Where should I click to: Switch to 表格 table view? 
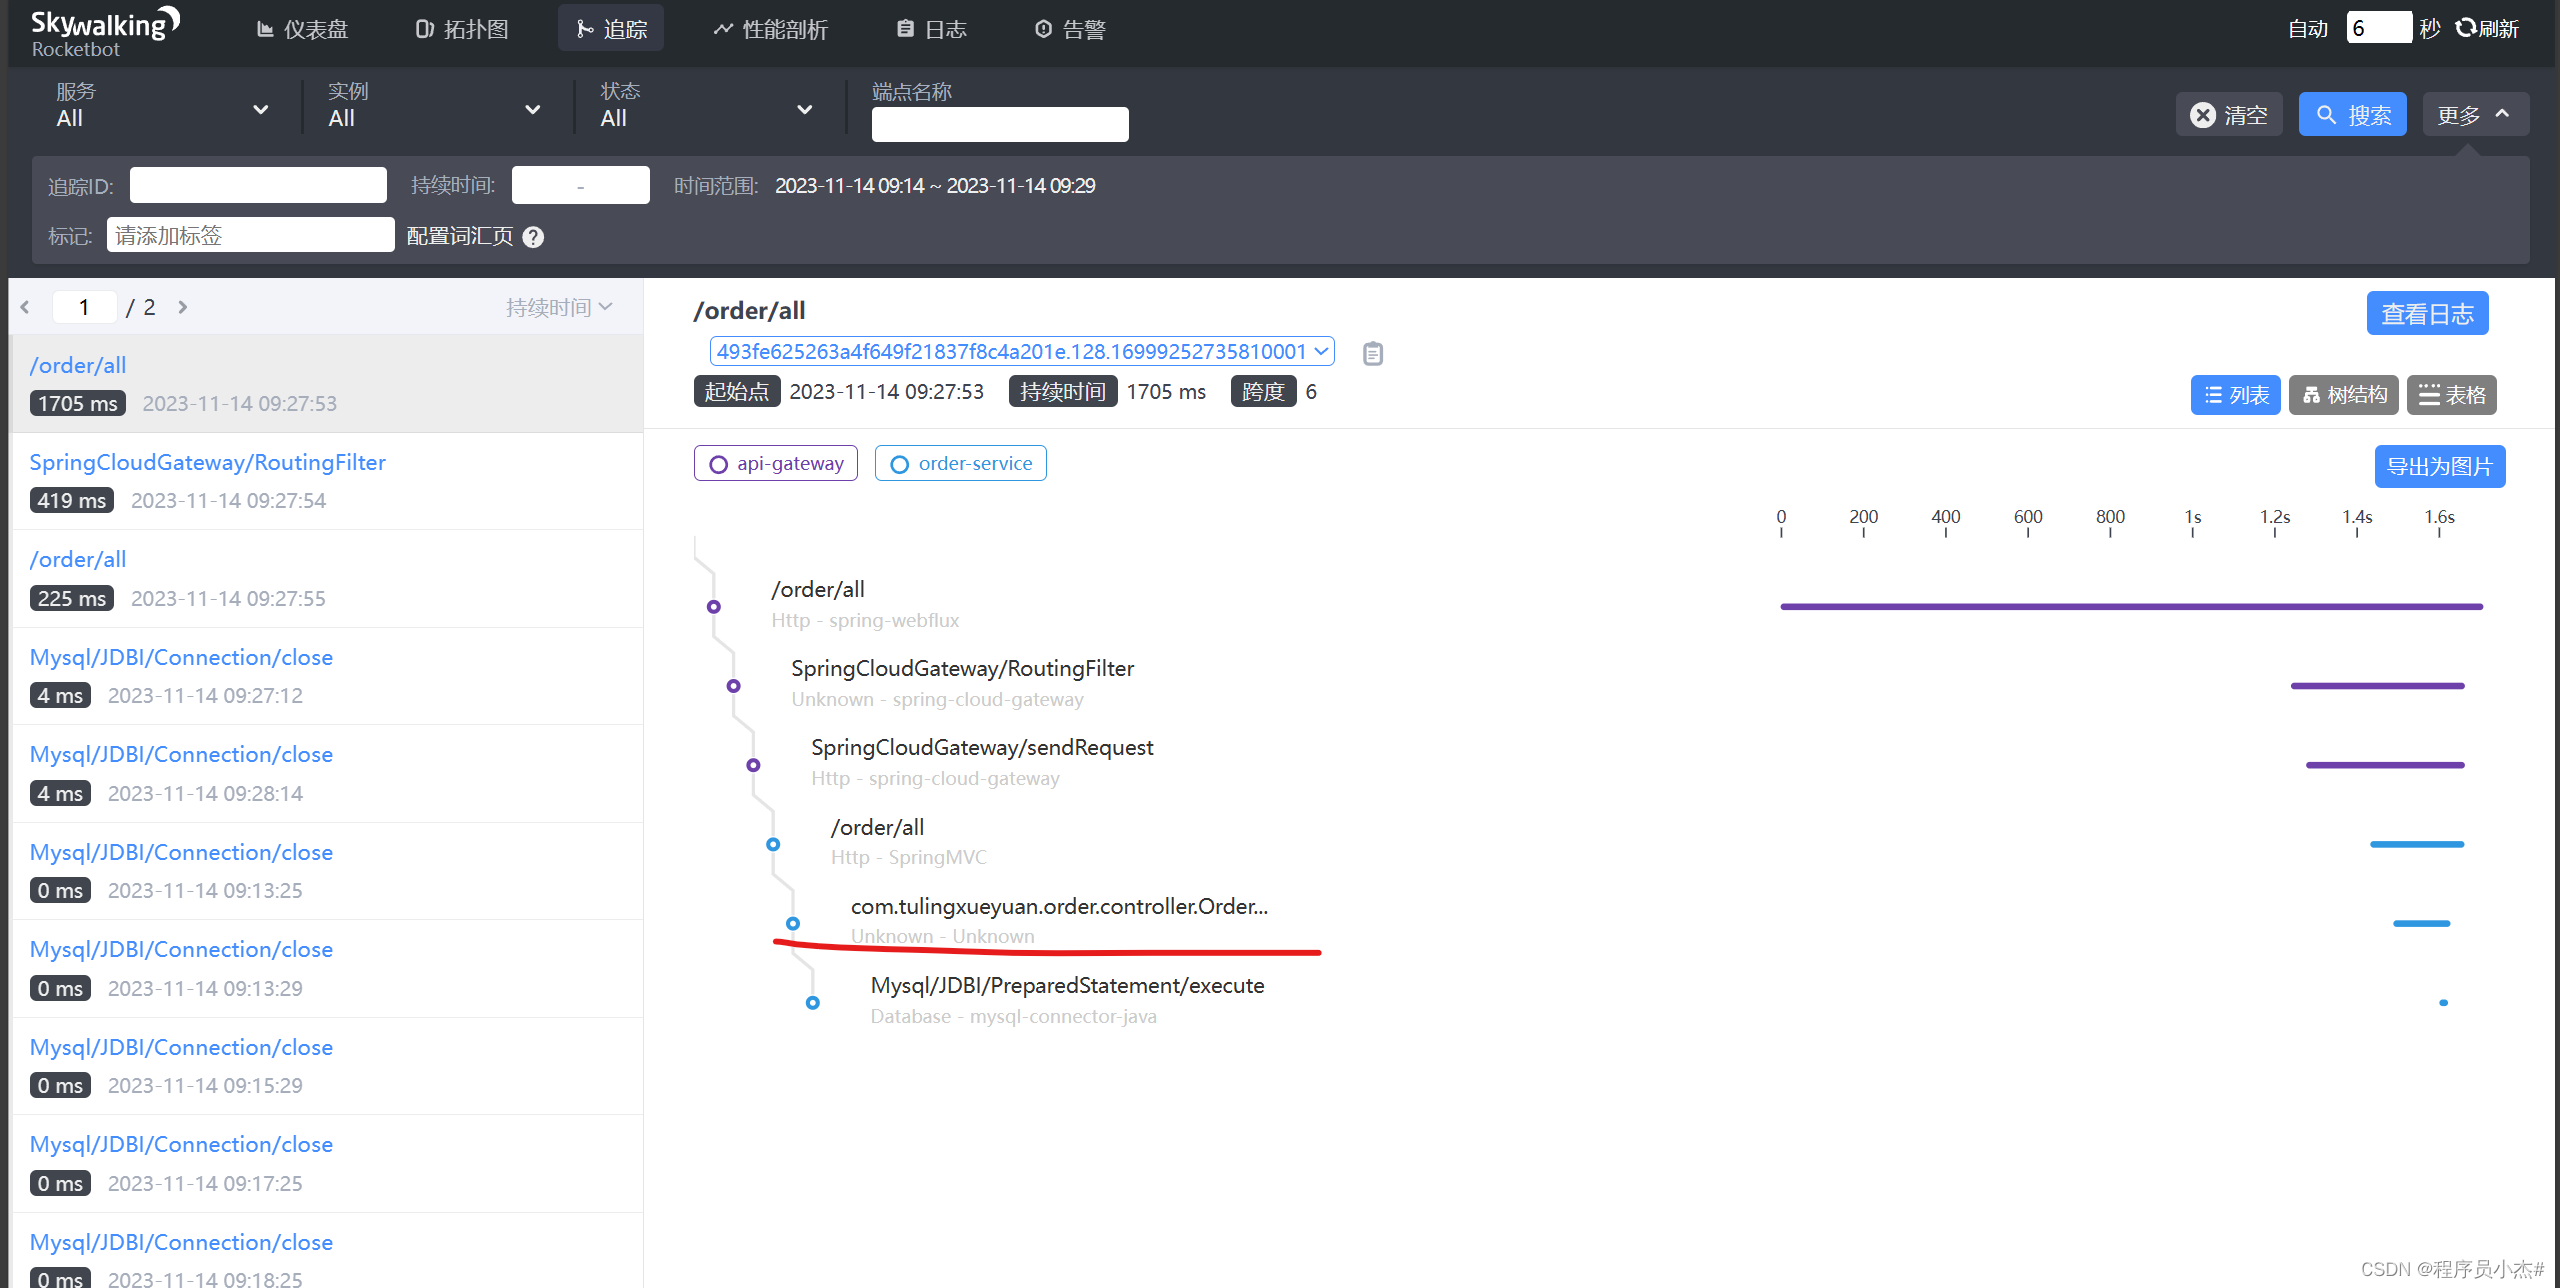[x=2452, y=395]
